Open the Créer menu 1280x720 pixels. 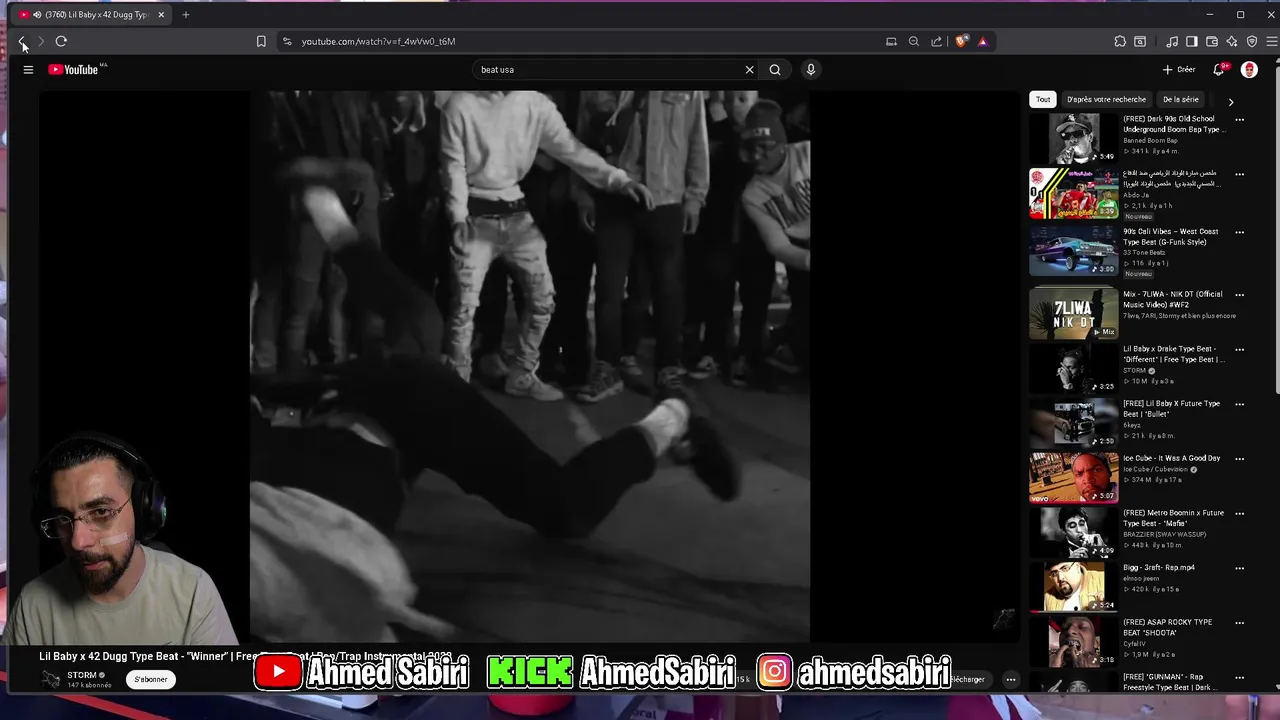[x=1180, y=70]
